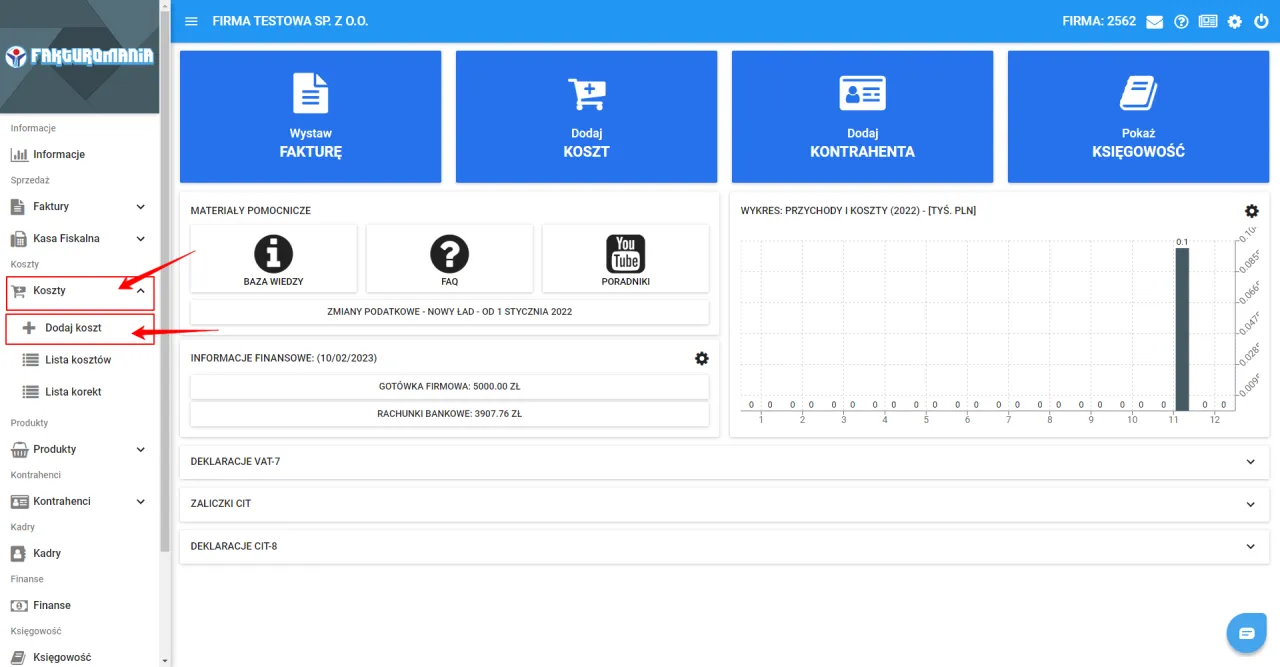
Task: Open the settings gear in top header
Action: [x=1234, y=22]
